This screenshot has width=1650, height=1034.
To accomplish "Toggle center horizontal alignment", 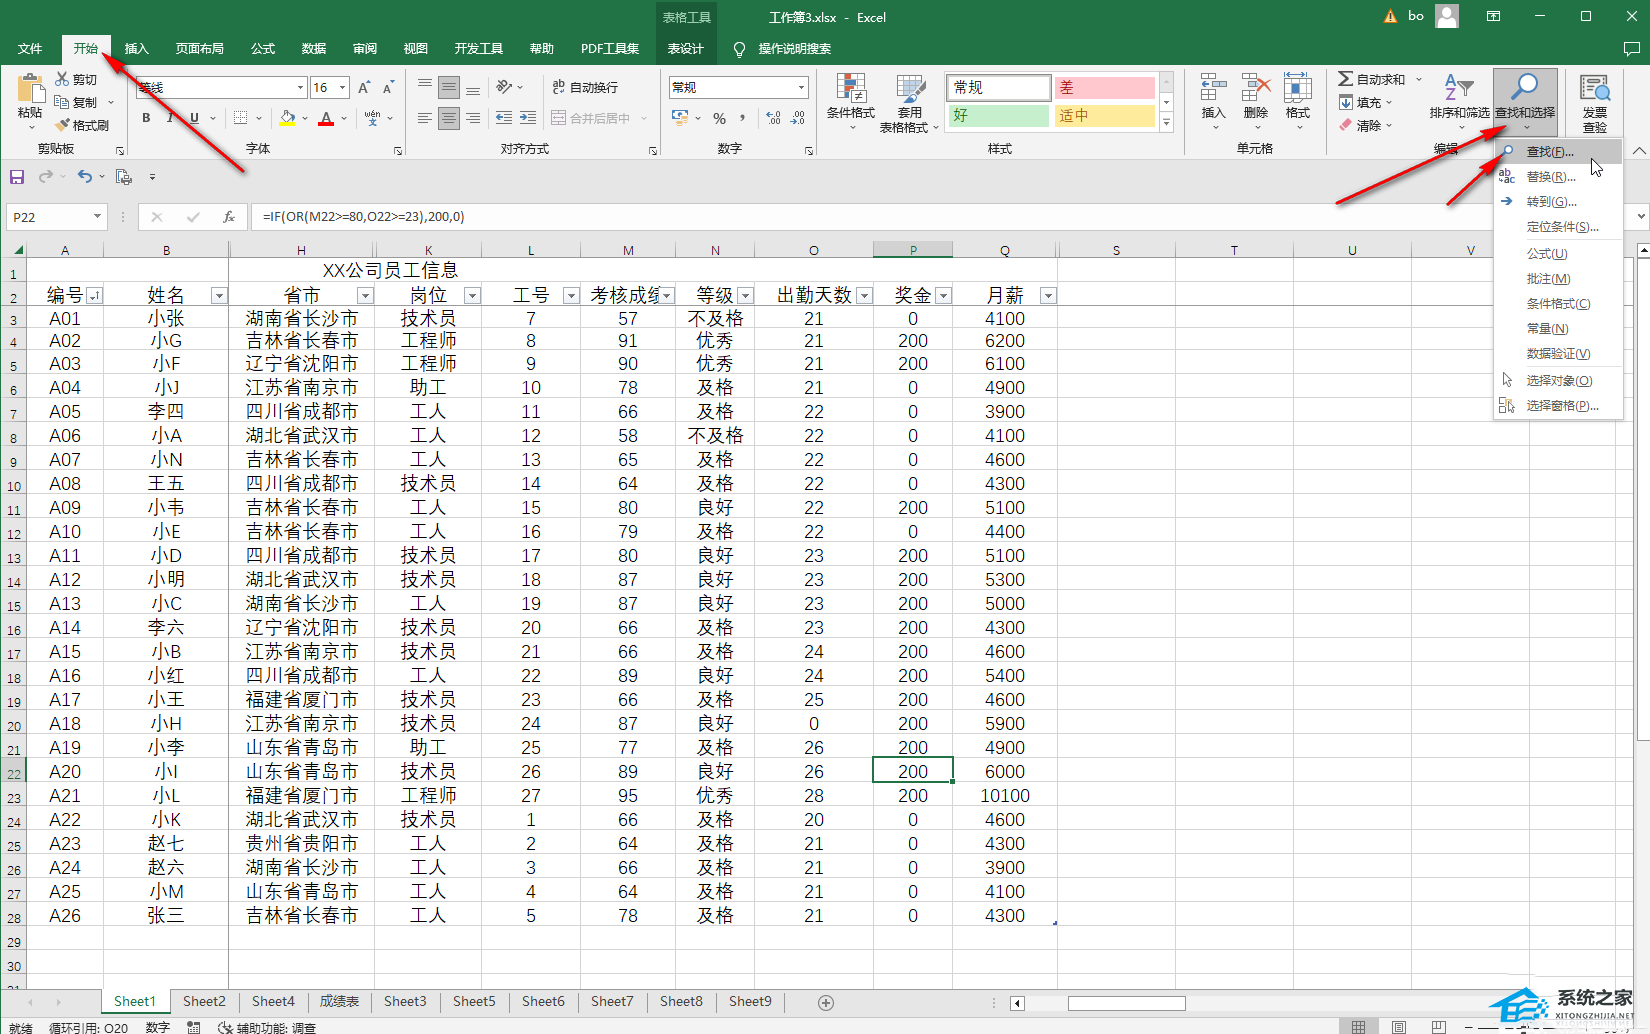I will tap(449, 118).
